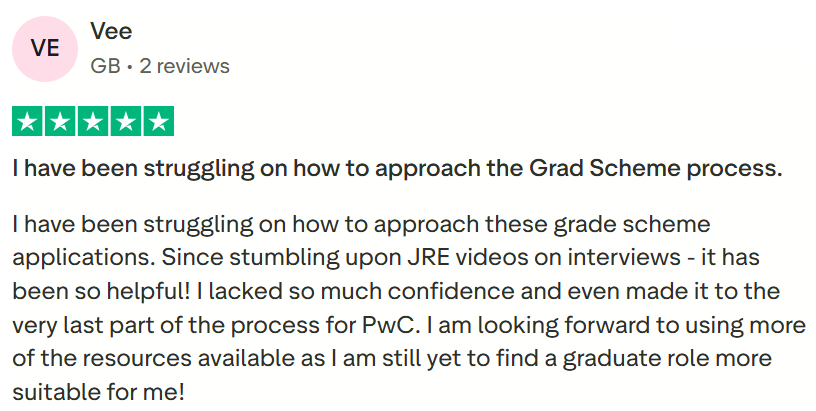Click the third green rating star
The height and width of the screenshot is (411, 816).
click(x=94, y=122)
